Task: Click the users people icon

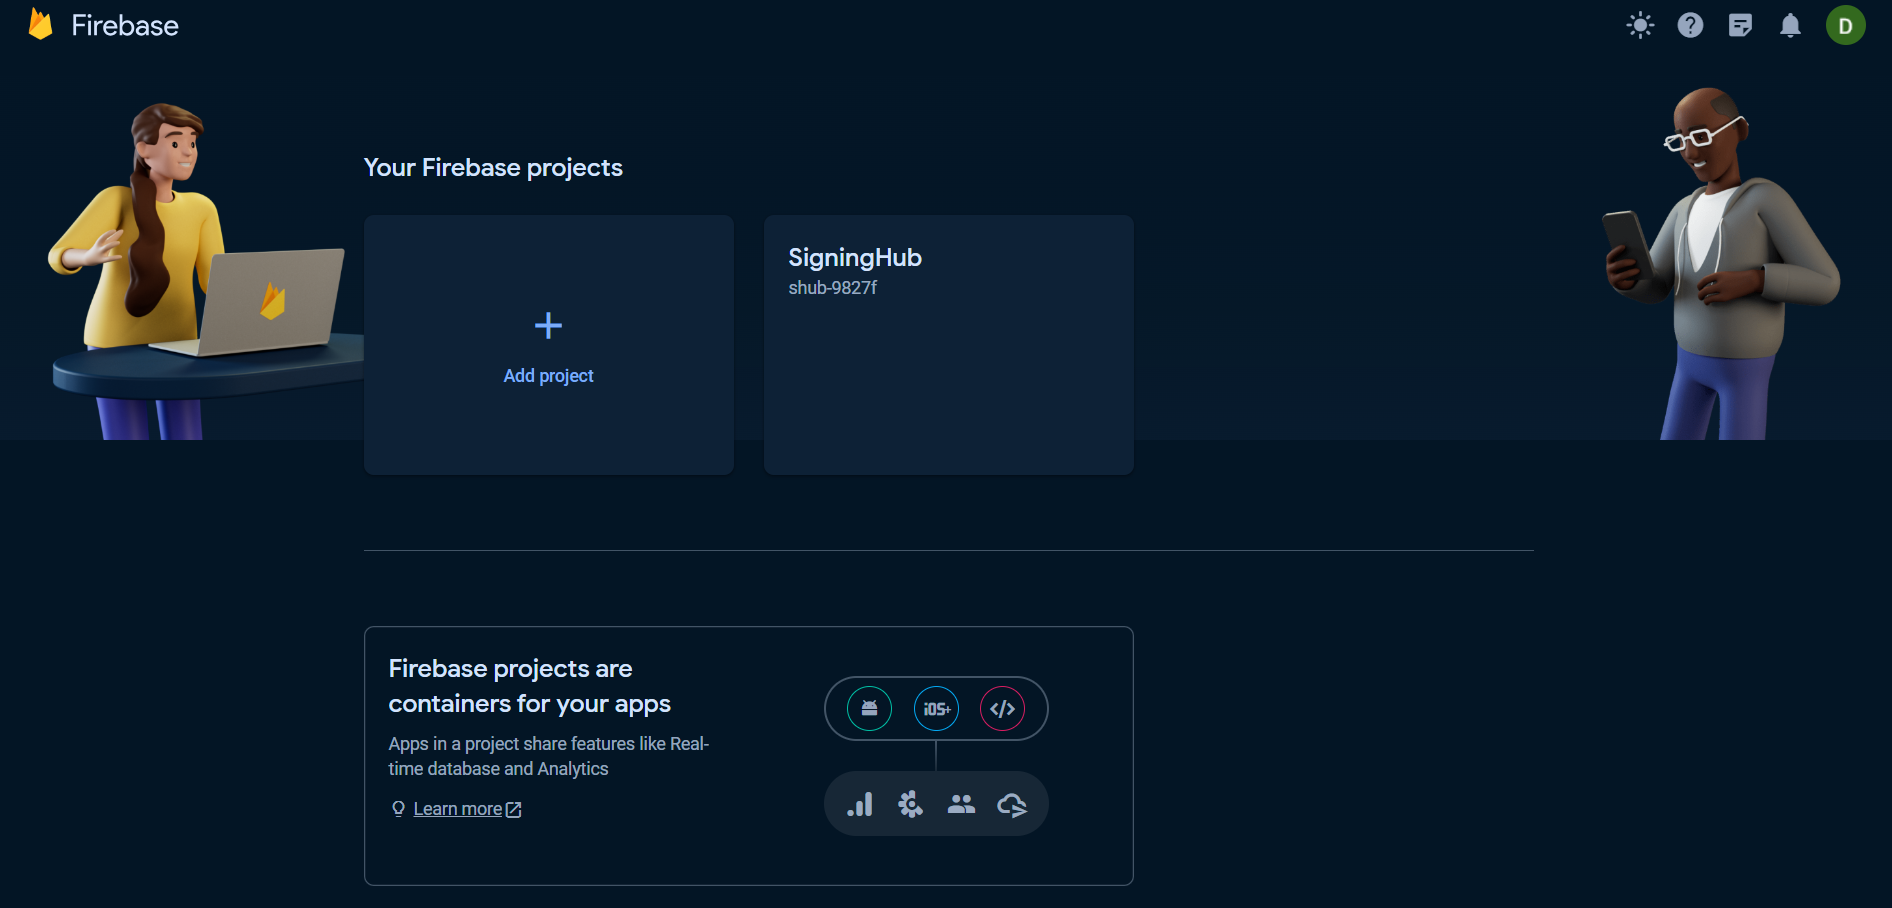Action: tap(961, 803)
